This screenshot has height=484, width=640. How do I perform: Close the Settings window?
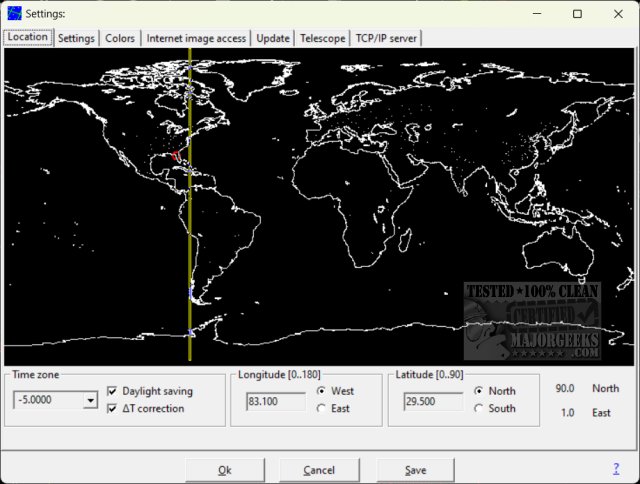(x=618, y=14)
